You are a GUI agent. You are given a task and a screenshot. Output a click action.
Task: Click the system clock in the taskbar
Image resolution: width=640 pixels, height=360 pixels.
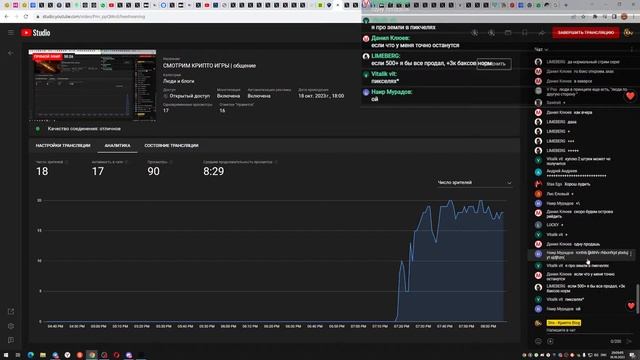point(618,355)
